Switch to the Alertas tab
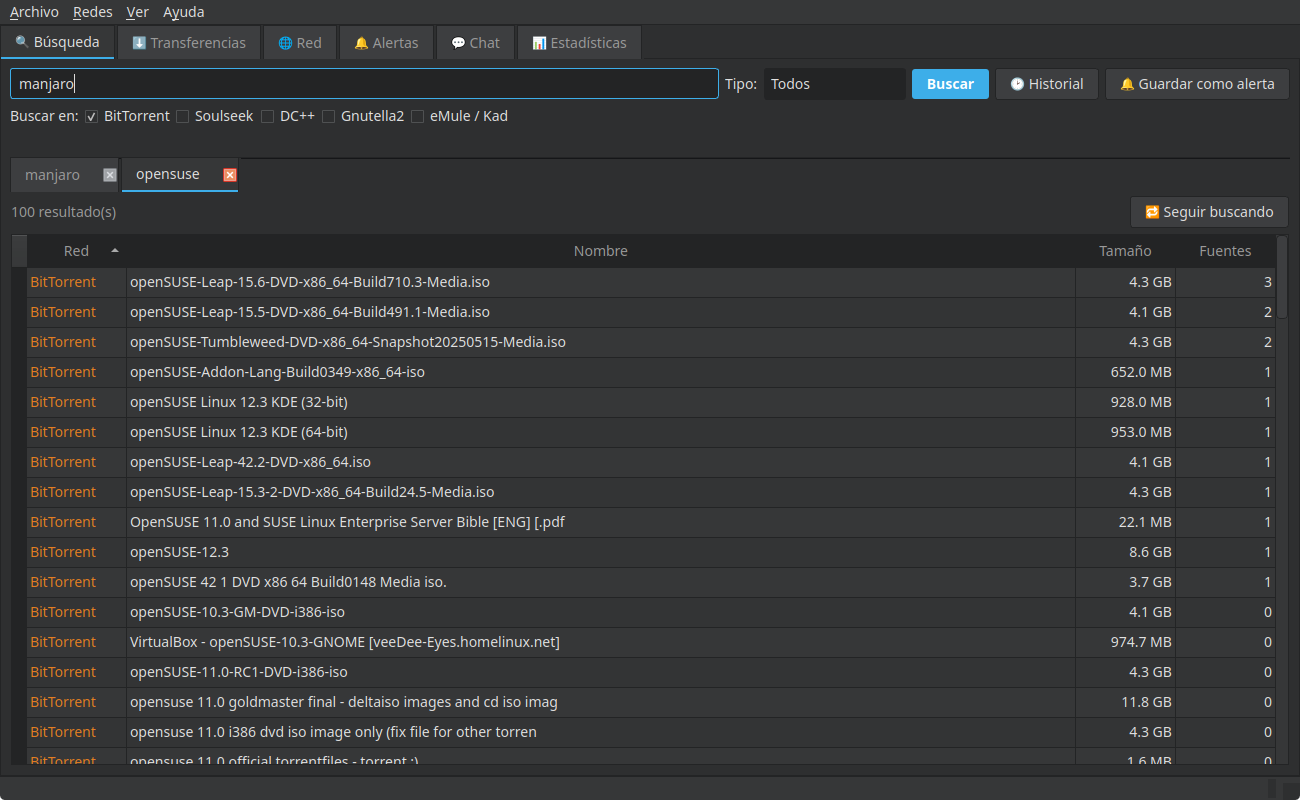 coord(386,43)
